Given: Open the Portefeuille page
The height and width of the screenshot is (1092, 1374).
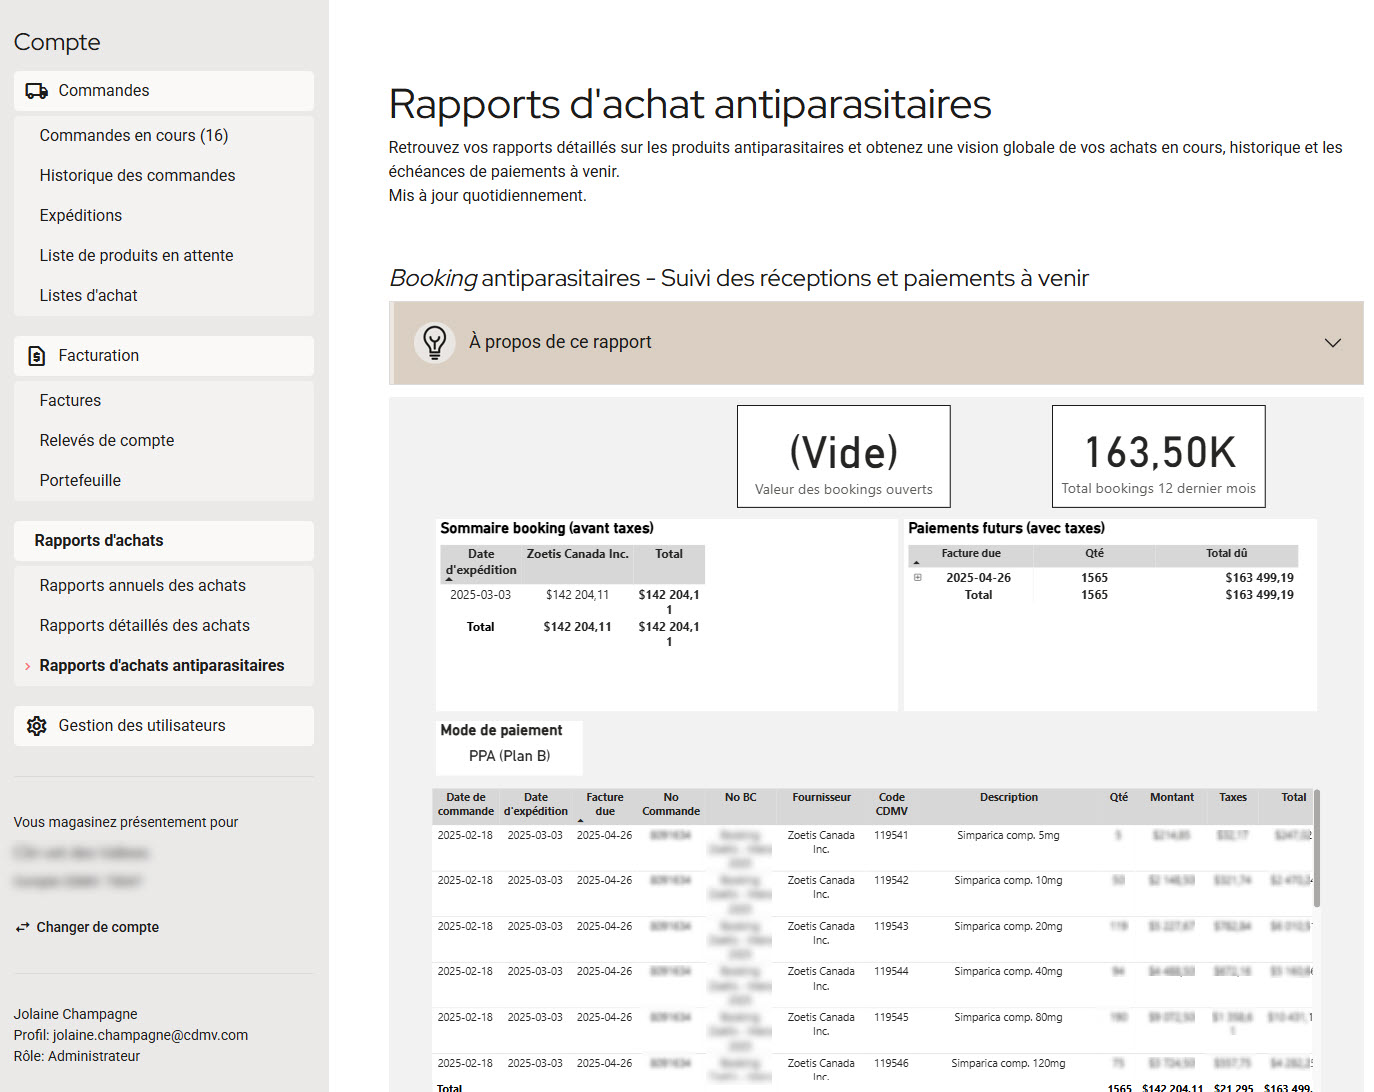Looking at the screenshot, I should point(80,481).
